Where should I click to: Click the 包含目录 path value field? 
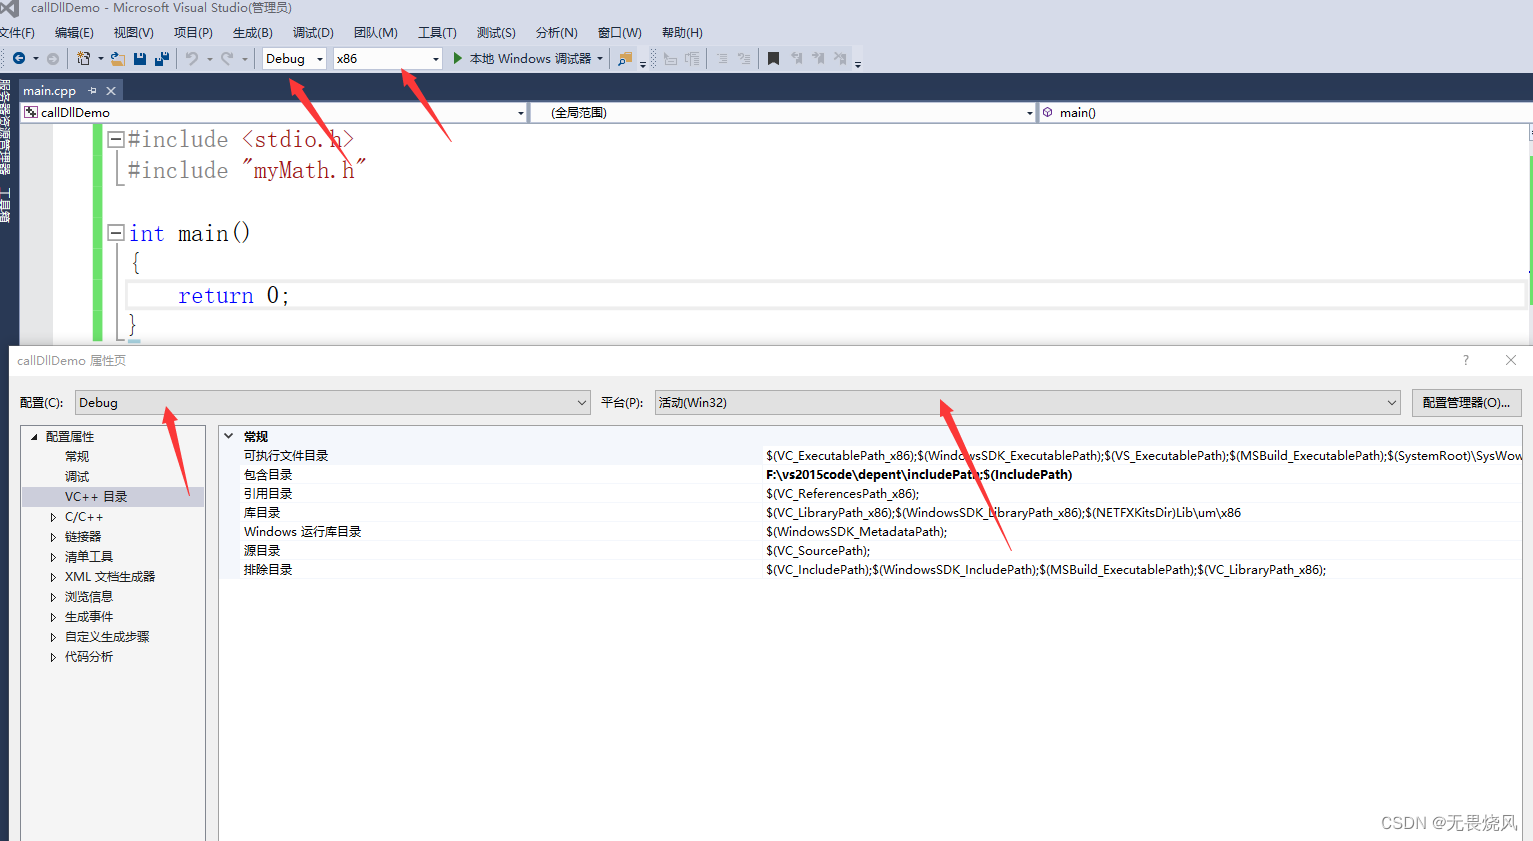coord(1143,475)
